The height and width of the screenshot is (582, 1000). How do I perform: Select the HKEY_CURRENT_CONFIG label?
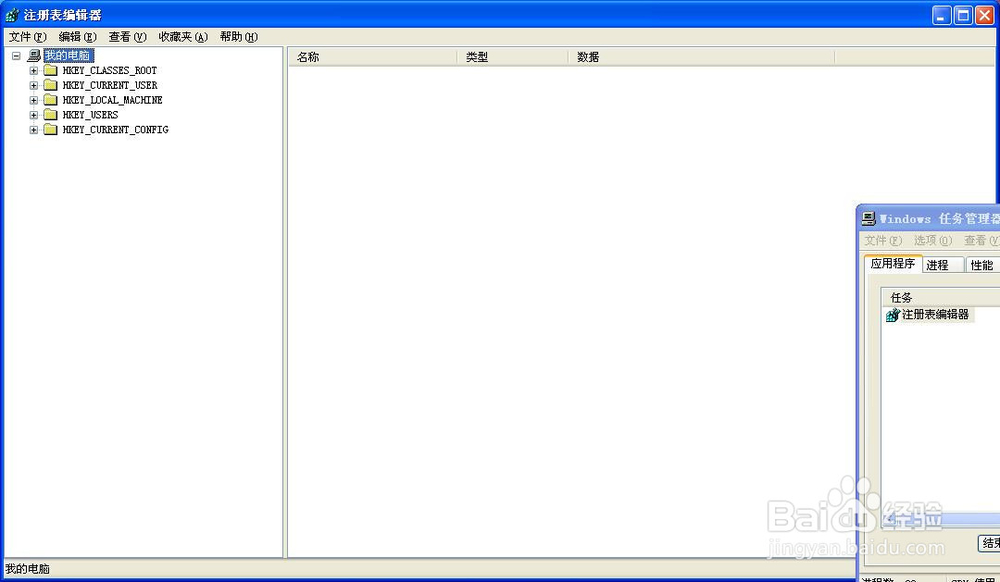(115, 130)
